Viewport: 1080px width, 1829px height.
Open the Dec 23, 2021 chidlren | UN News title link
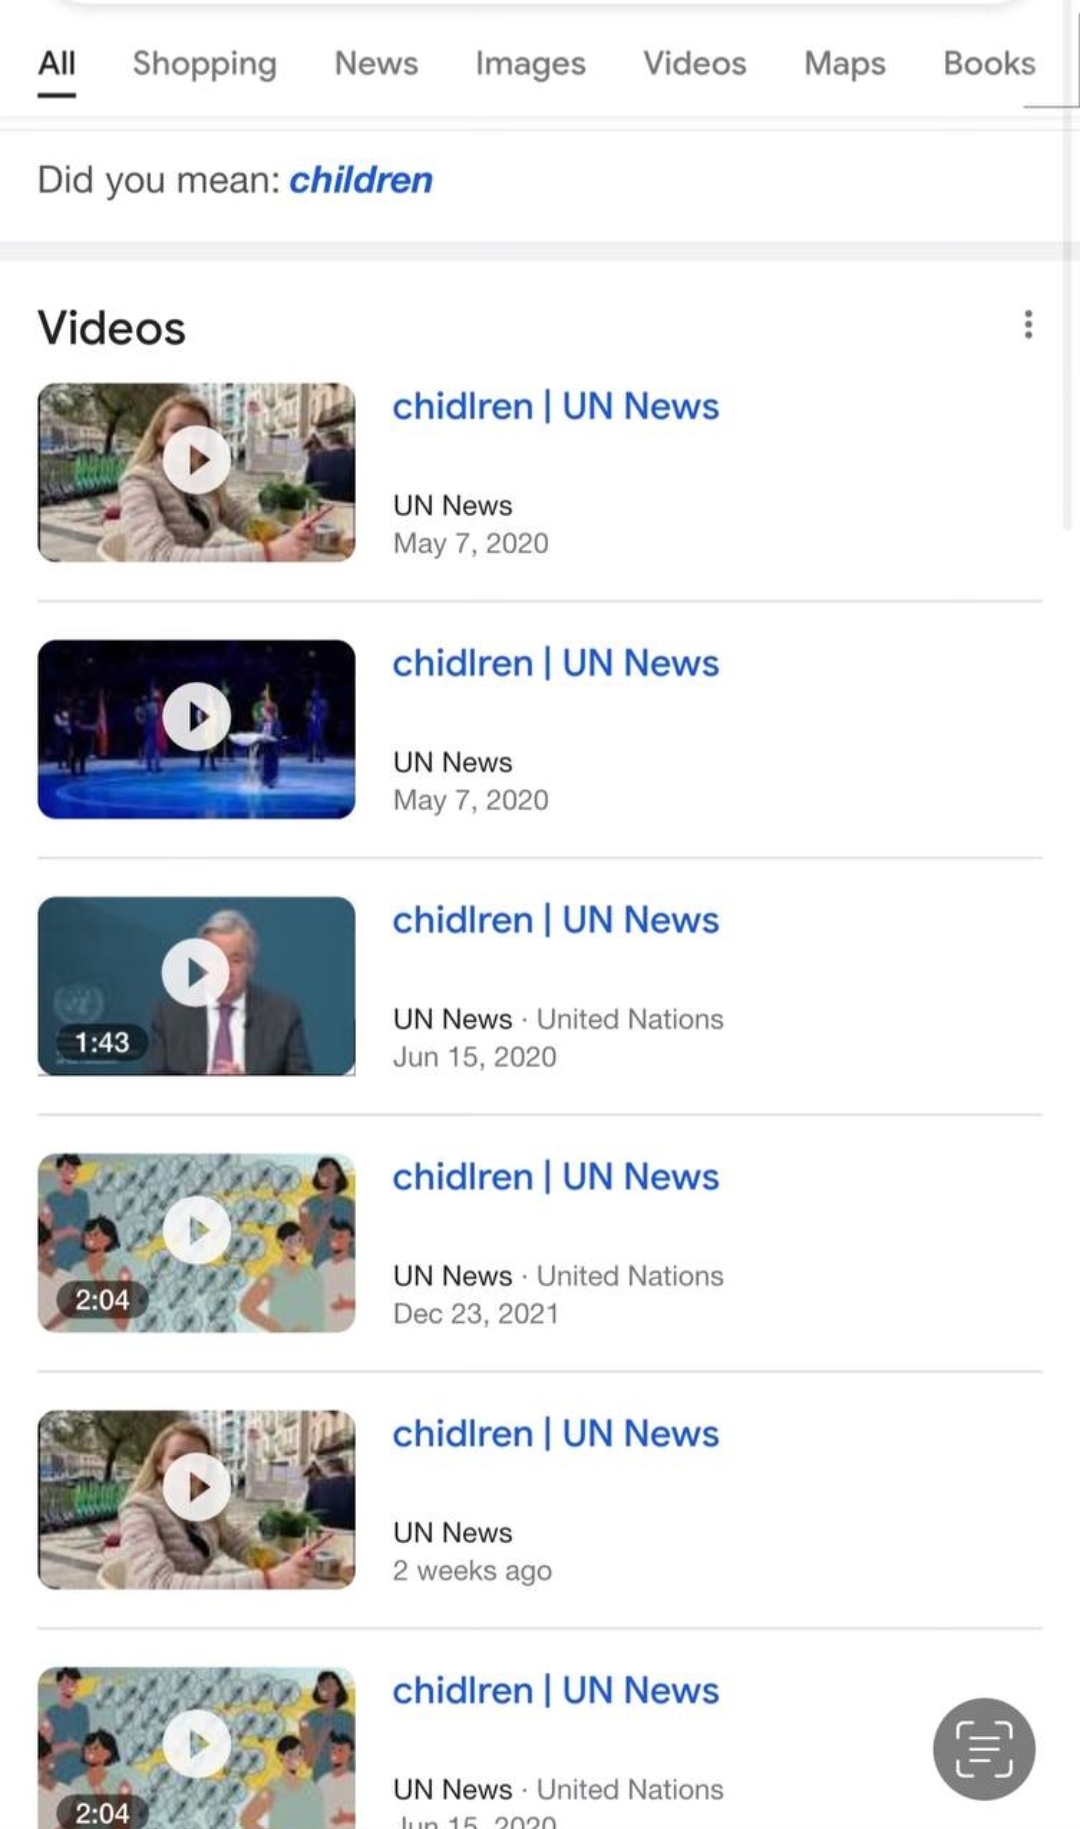point(555,1177)
